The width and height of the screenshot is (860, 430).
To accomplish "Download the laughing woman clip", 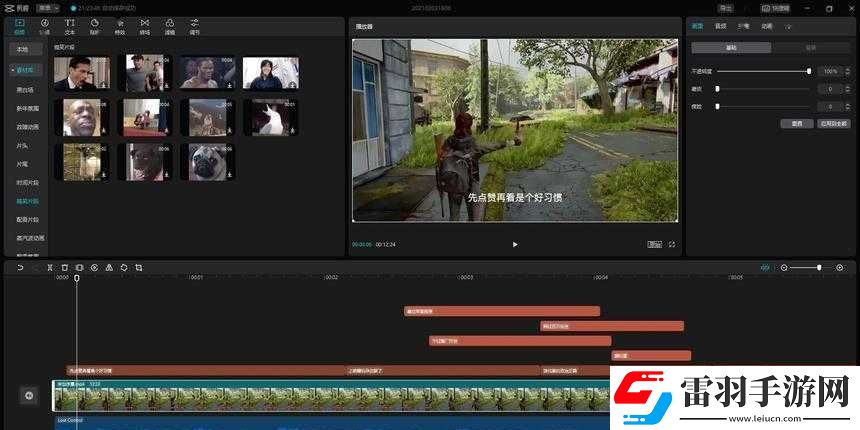I will 293,85.
